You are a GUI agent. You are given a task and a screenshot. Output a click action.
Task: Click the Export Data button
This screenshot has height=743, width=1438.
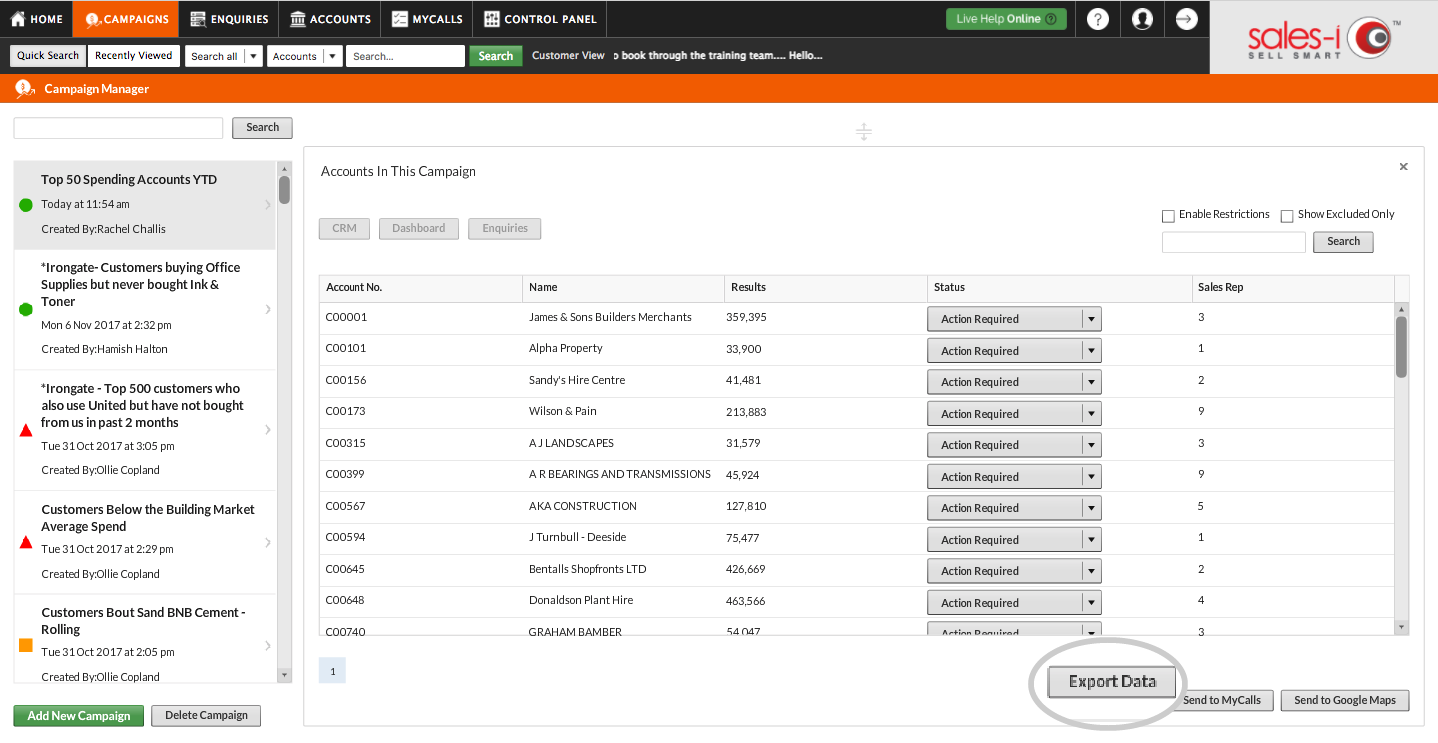pos(1112,682)
